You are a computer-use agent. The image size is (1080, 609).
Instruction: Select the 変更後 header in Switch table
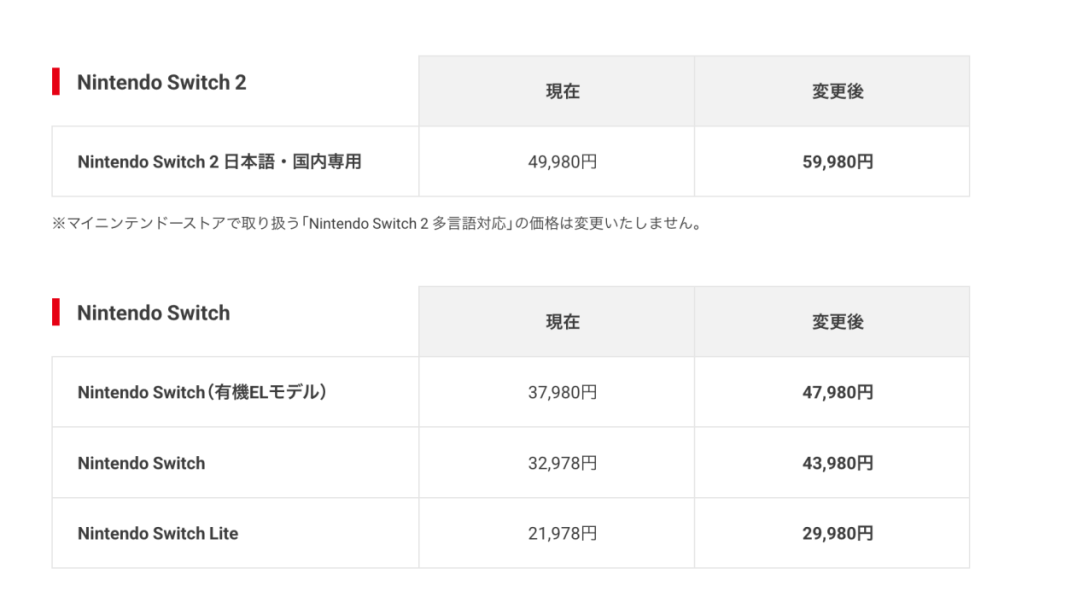pos(838,322)
